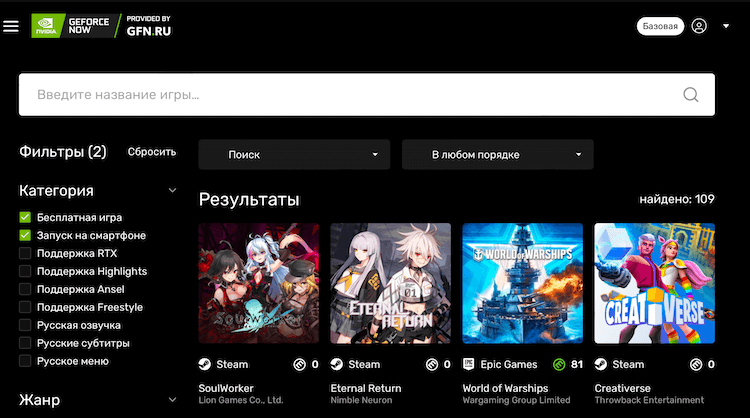Uncheck the Бесплатная игра filter
This screenshot has width=750, height=418.
point(25,218)
